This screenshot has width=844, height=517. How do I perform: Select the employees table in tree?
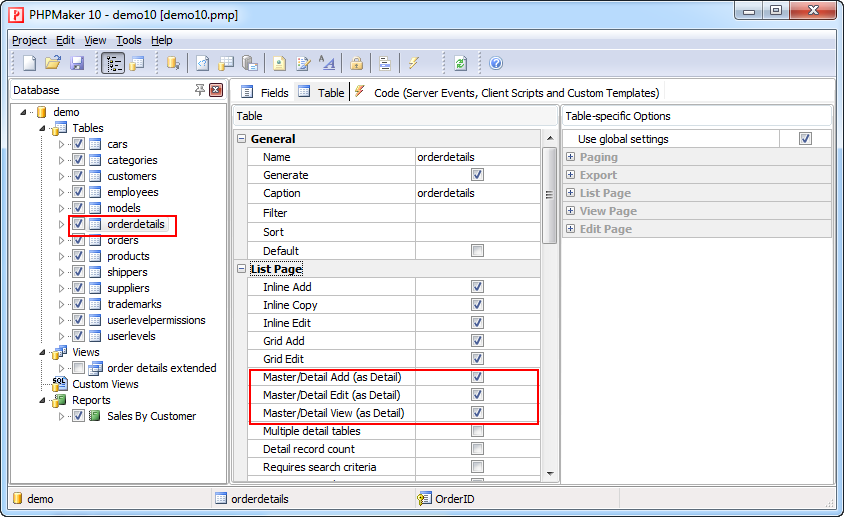click(132, 192)
